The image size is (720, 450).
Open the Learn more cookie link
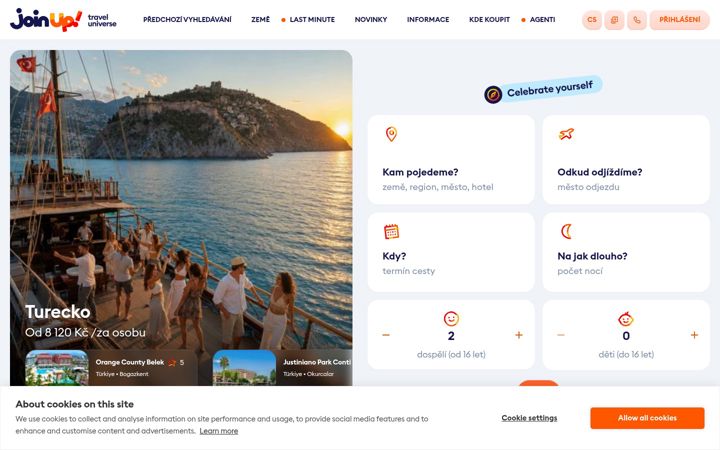pyautogui.click(x=219, y=431)
